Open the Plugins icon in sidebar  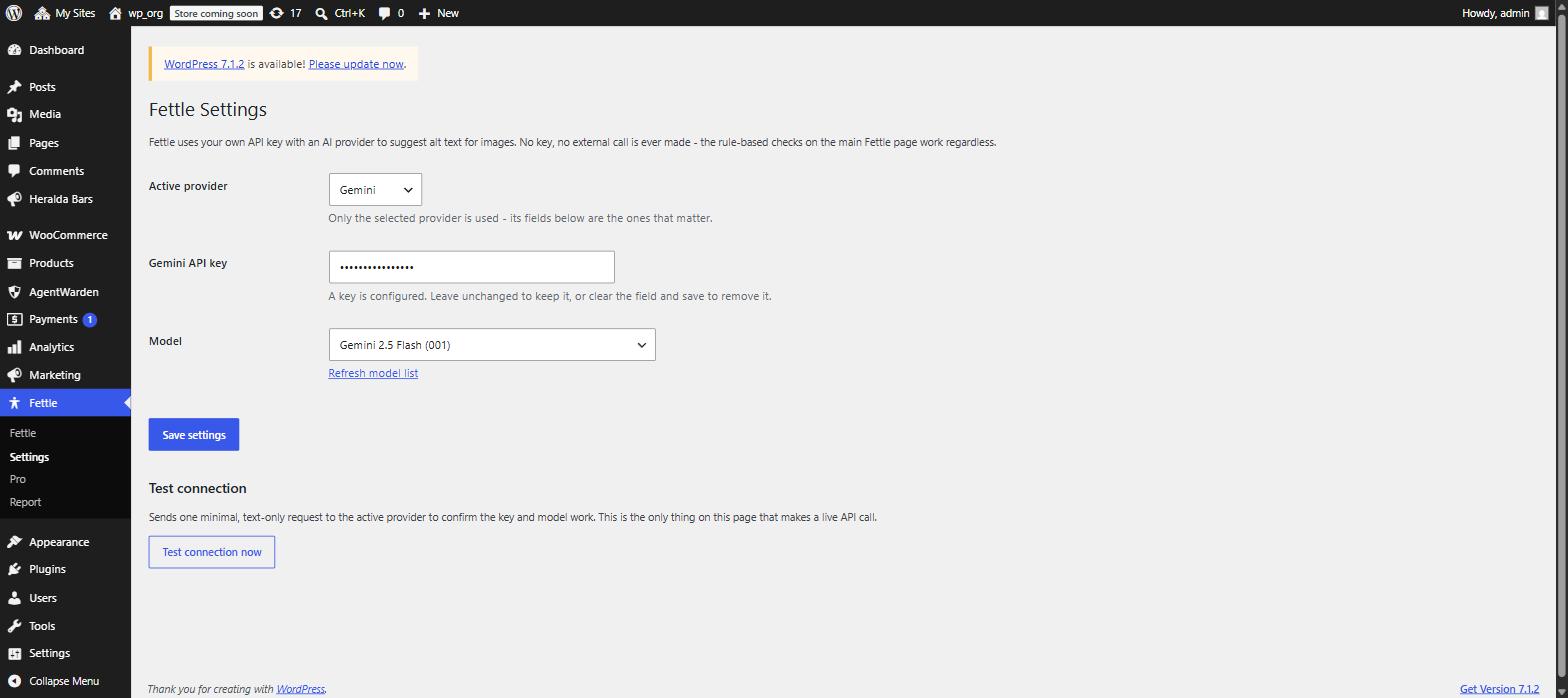point(14,569)
